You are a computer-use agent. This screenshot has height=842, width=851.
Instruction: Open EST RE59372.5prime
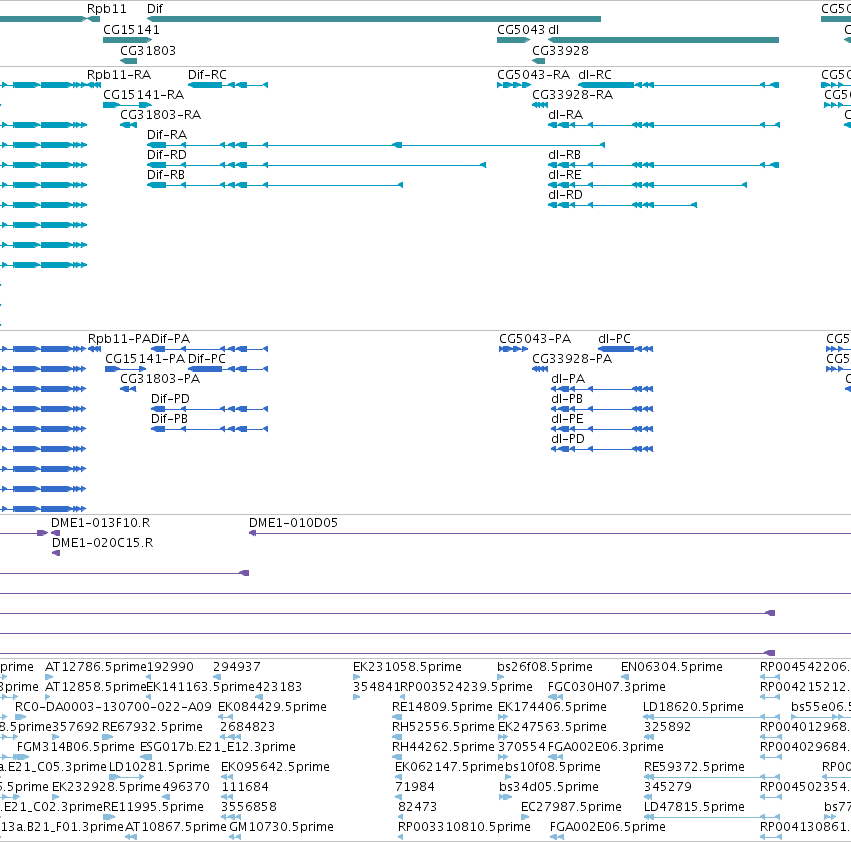click(694, 767)
